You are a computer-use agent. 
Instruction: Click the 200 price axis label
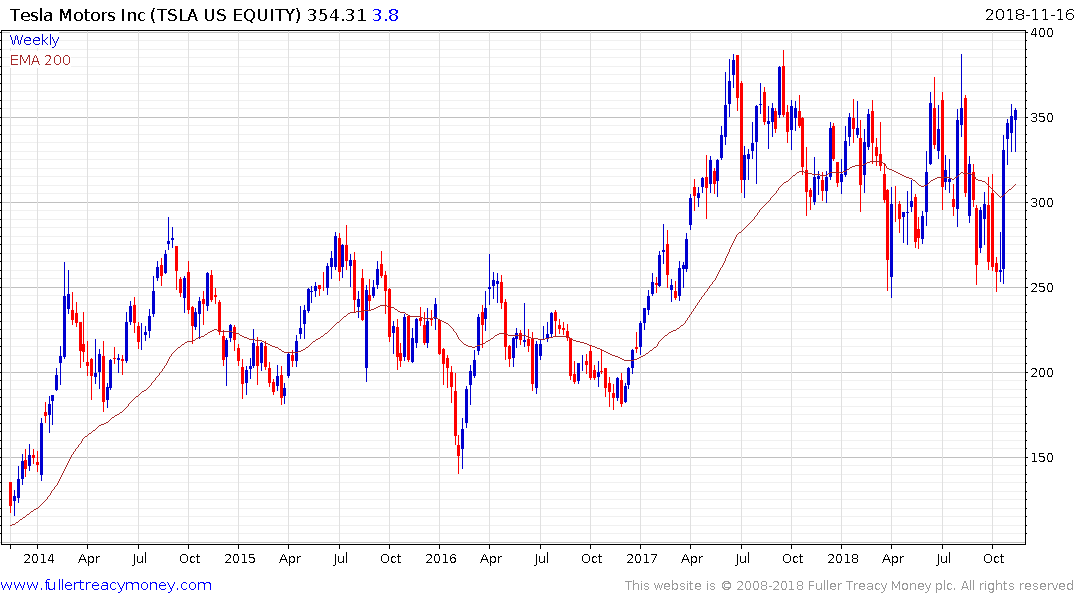pyautogui.click(x=1042, y=372)
